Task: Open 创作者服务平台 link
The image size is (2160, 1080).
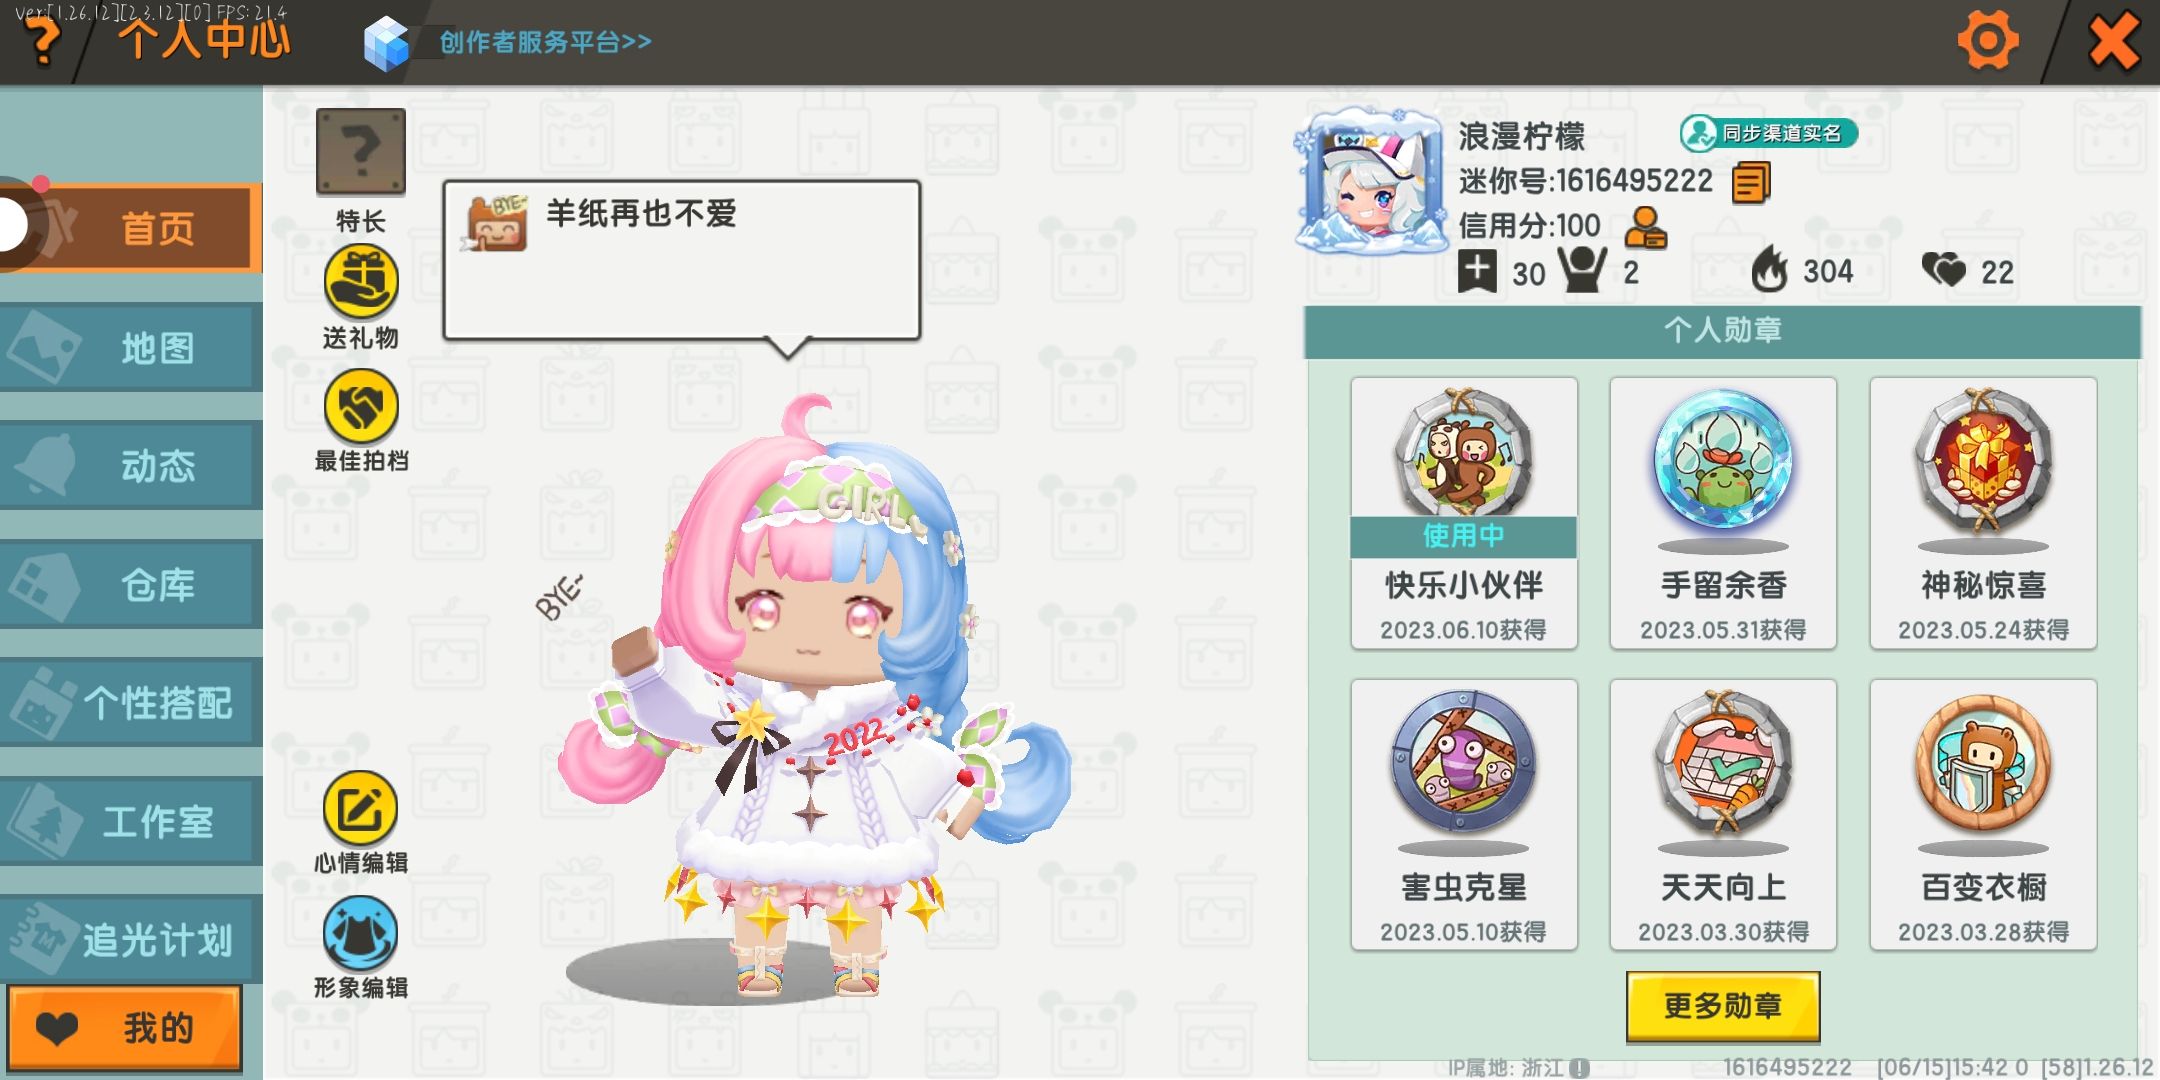Action: (545, 42)
